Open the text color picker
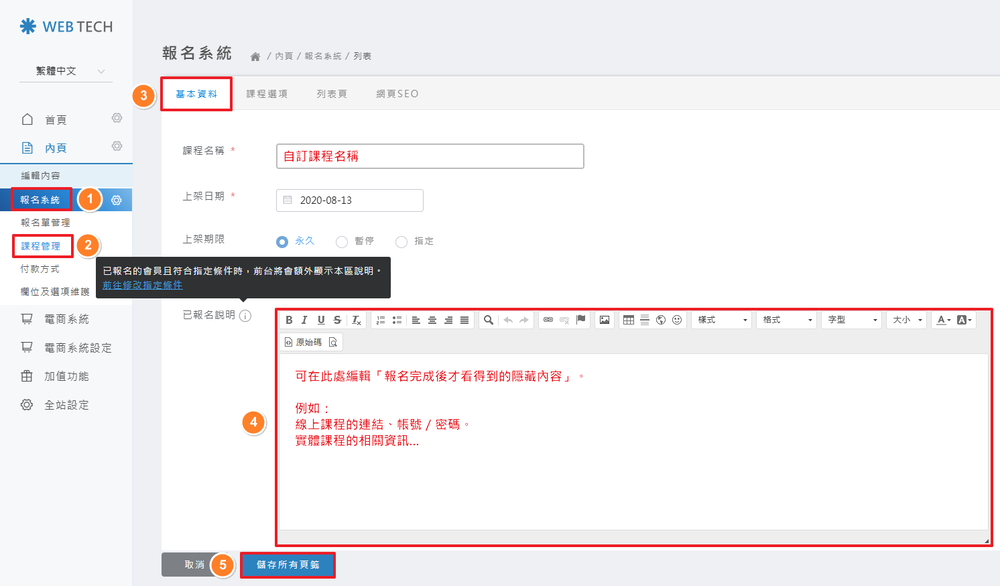1000x586 pixels. [x=942, y=320]
